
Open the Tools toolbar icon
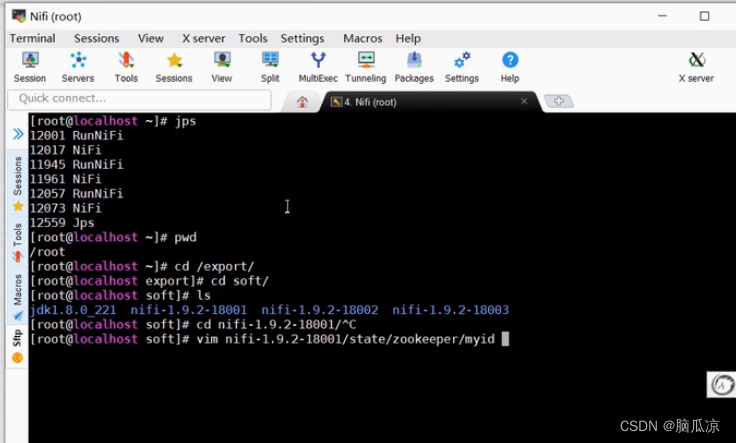coord(126,67)
